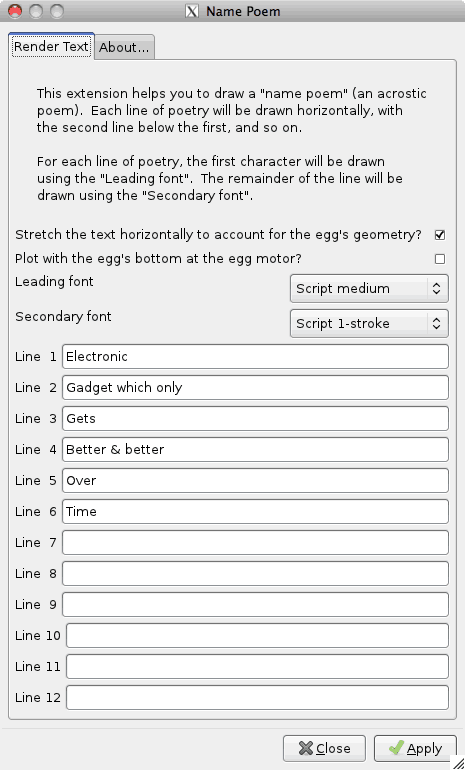The image size is (465, 770).
Task: Click the Line 5 field containing Over
Action: pyautogui.click(x=255, y=480)
